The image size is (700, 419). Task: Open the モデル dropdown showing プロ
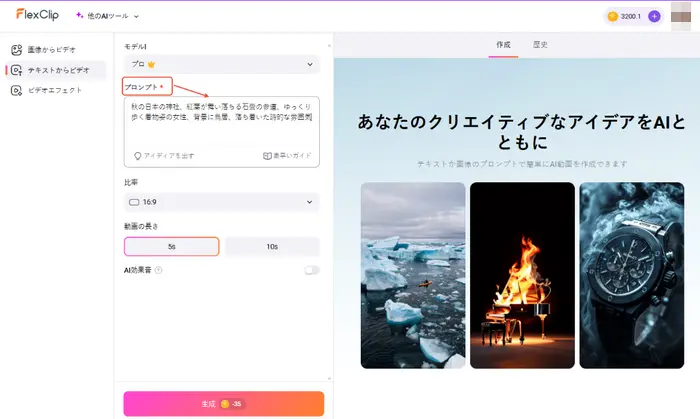[x=222, y=64]
